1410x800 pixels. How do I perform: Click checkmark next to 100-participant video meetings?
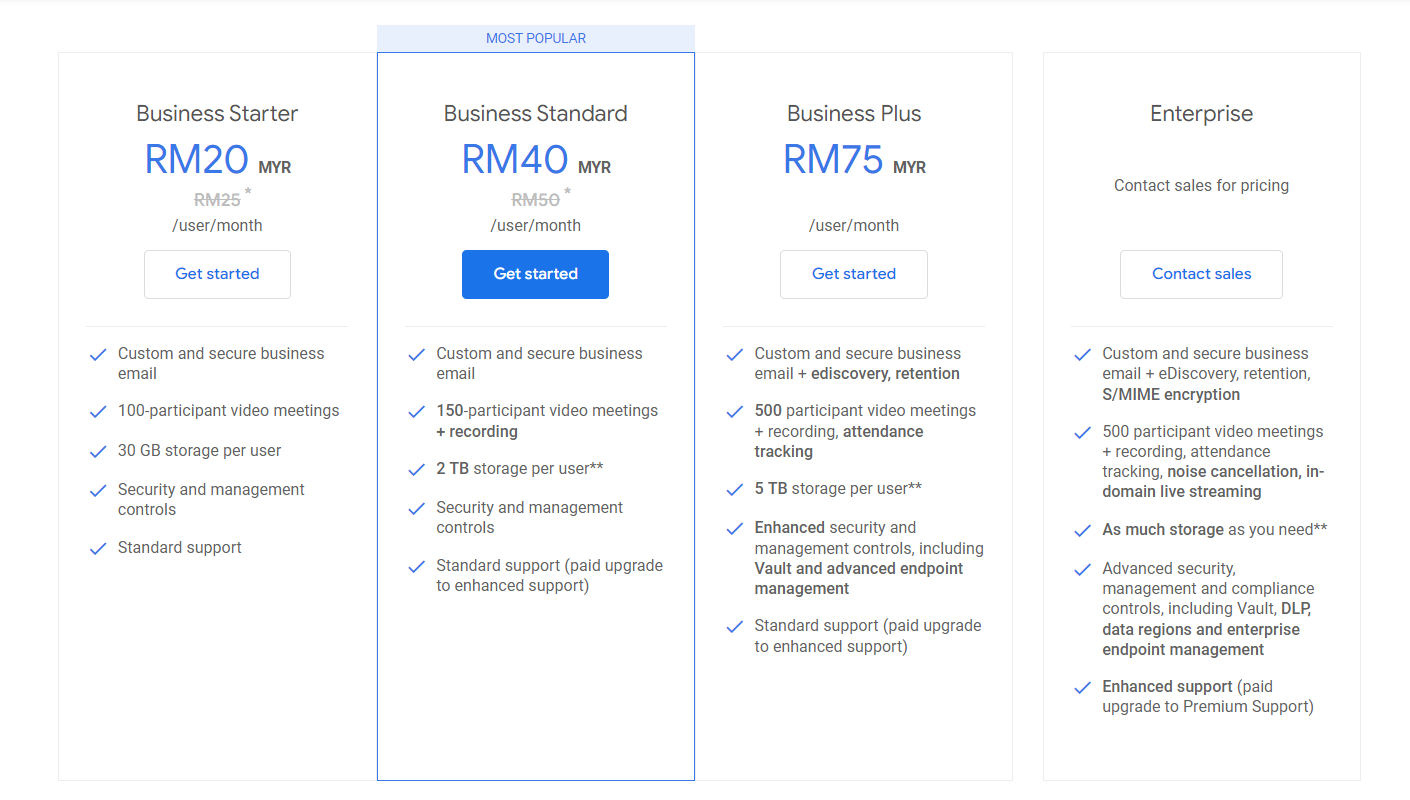coord(98,411)
